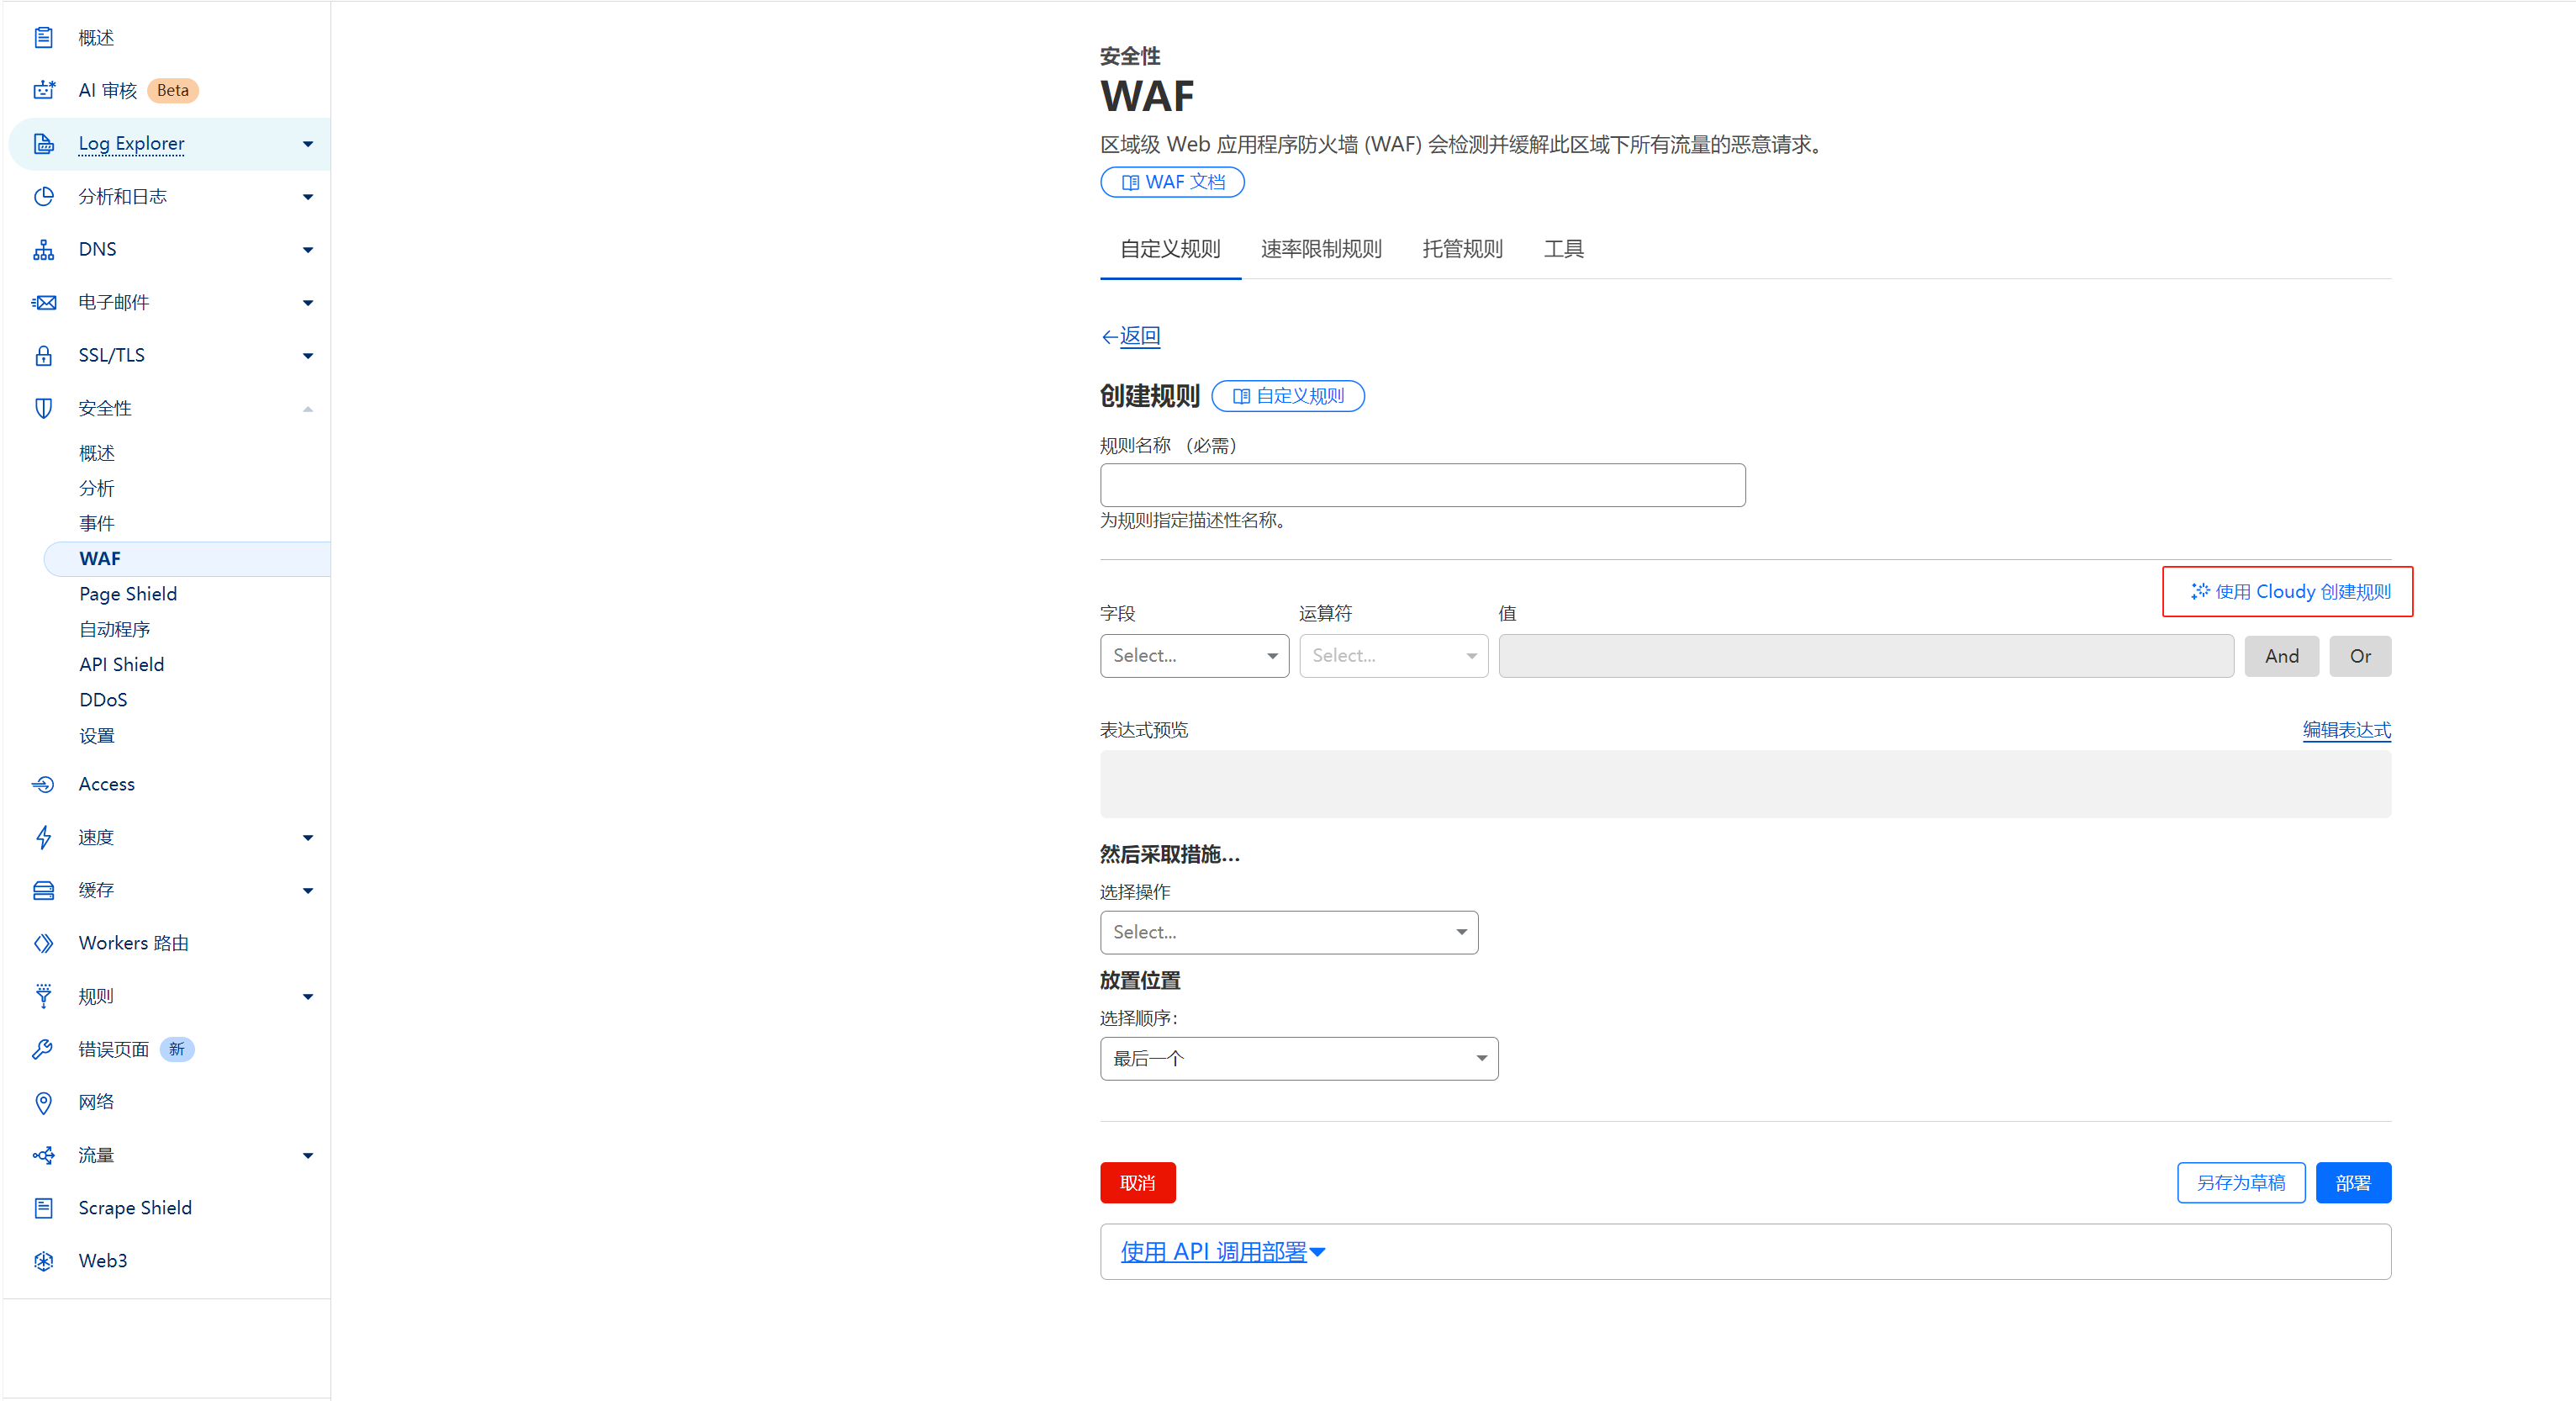
Task: Click the AI 审核 robot icon
Action: pos(43,90)
